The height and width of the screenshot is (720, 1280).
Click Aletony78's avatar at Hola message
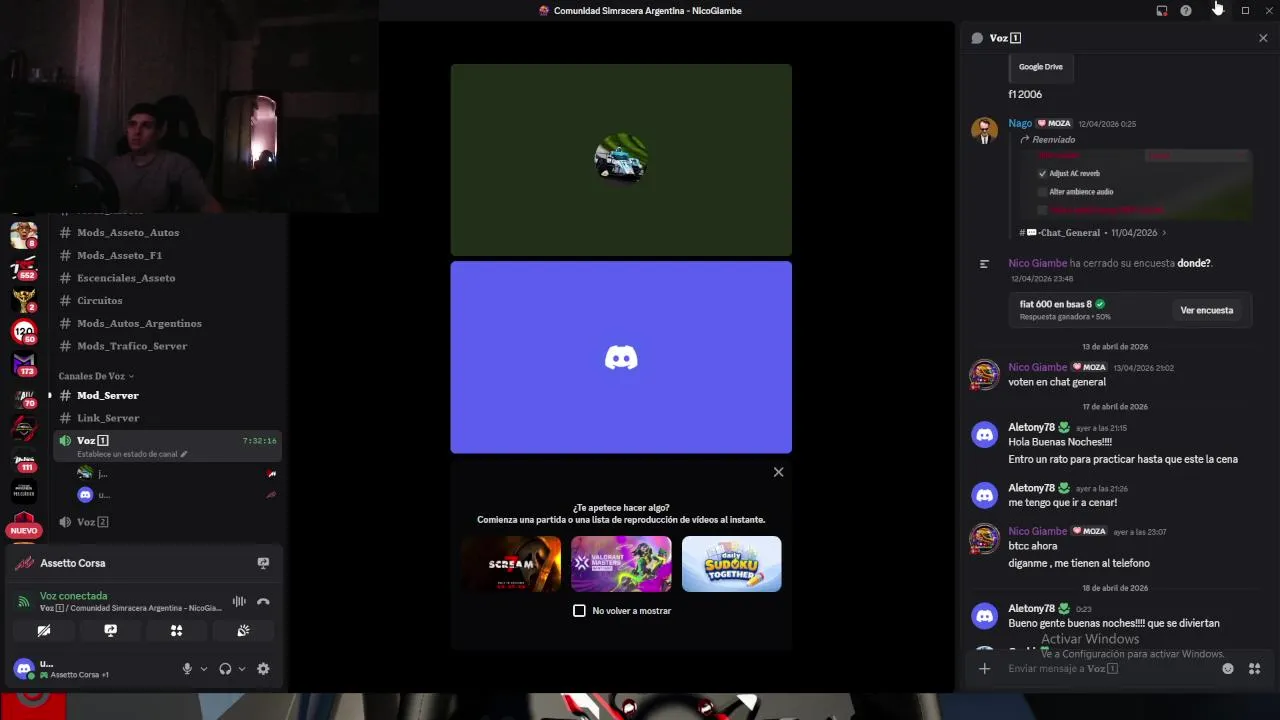[x=984, y=435]
